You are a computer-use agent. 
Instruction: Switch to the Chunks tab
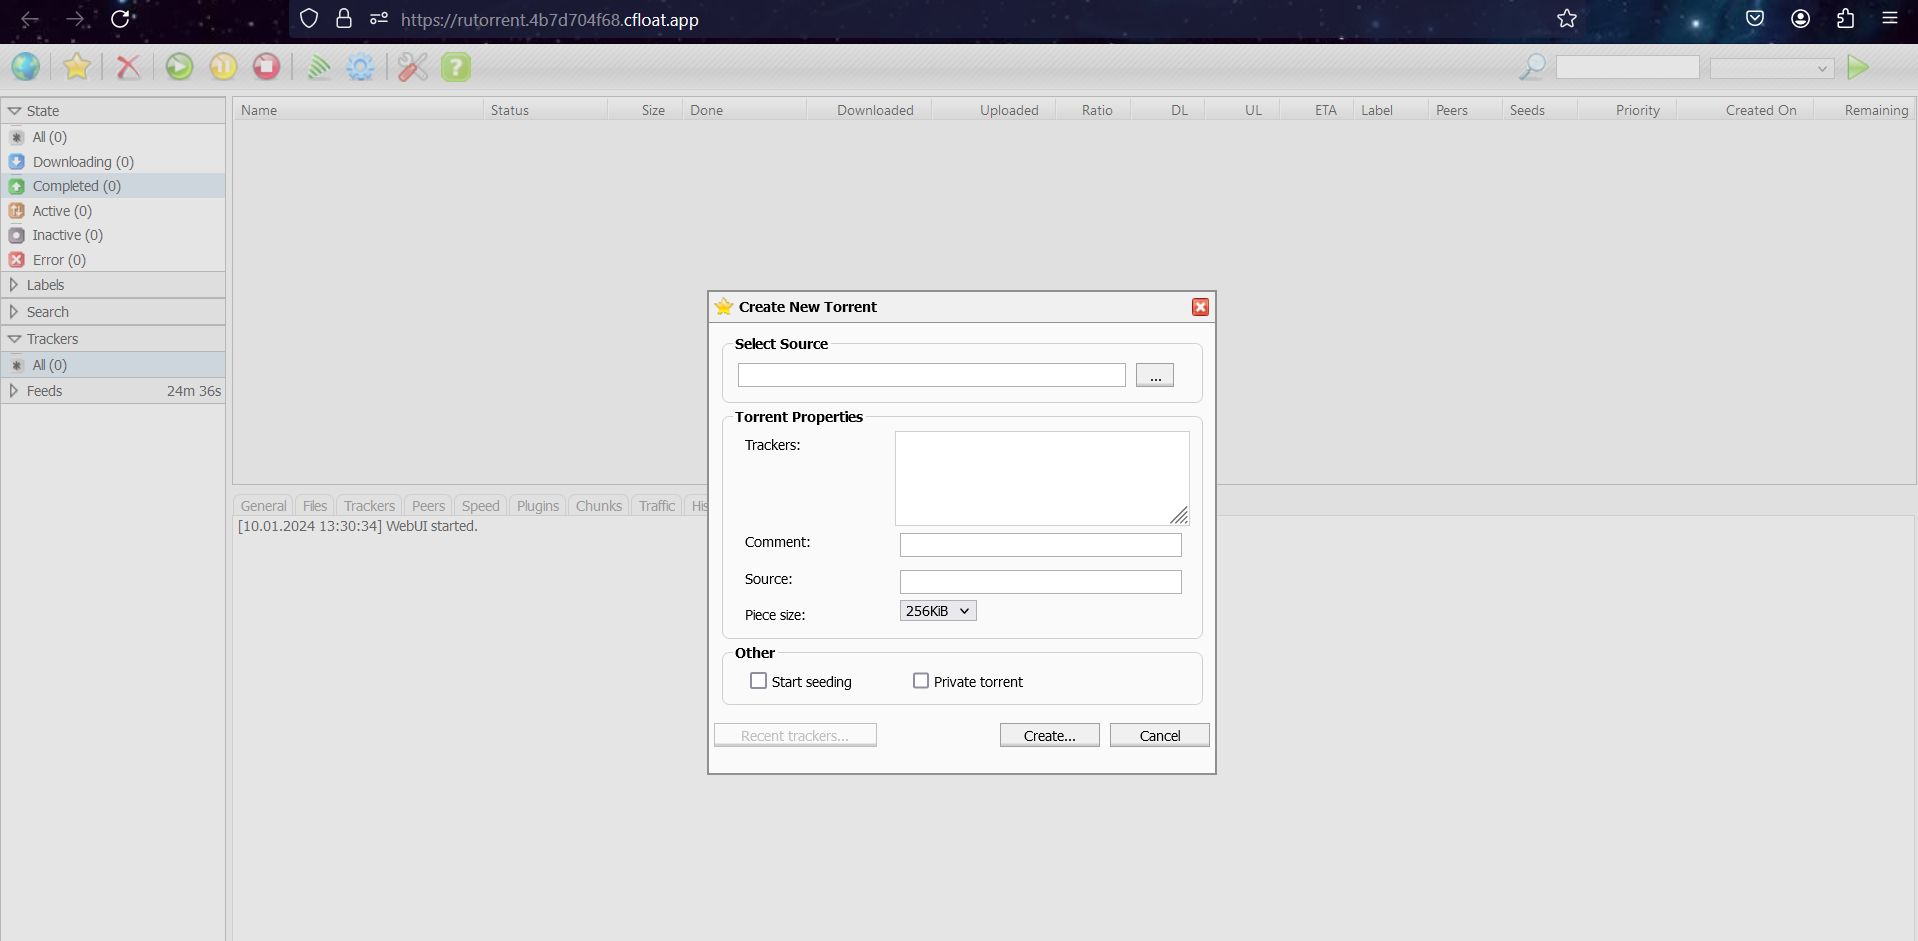tap(599, 506)
